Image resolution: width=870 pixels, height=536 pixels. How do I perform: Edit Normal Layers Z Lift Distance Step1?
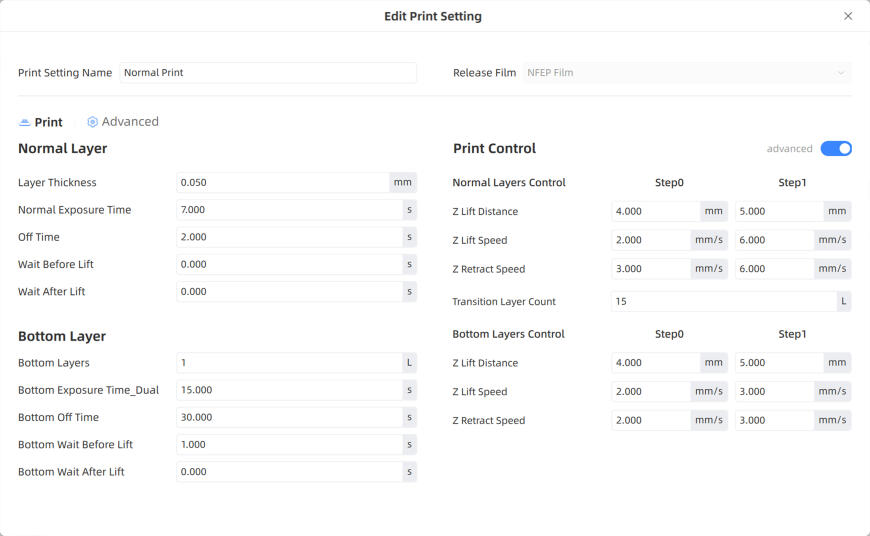click(x=780, y=211)
